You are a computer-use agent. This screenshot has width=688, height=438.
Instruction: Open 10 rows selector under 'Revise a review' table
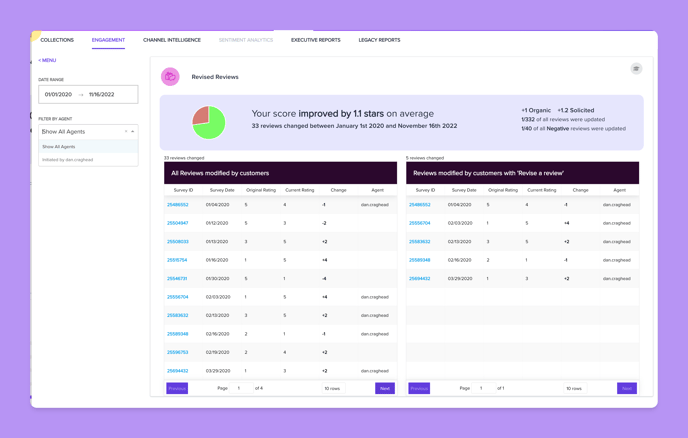(575, 388)
